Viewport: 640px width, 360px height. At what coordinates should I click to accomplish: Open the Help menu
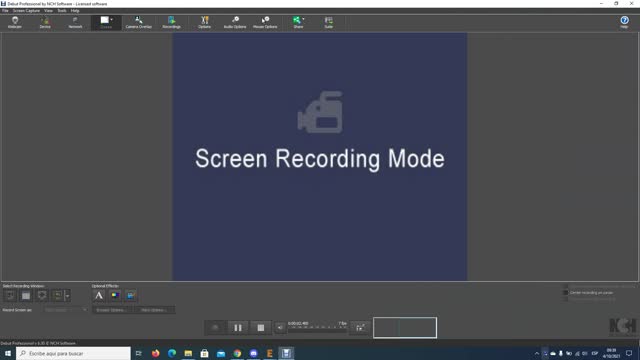tap(75, 11)
